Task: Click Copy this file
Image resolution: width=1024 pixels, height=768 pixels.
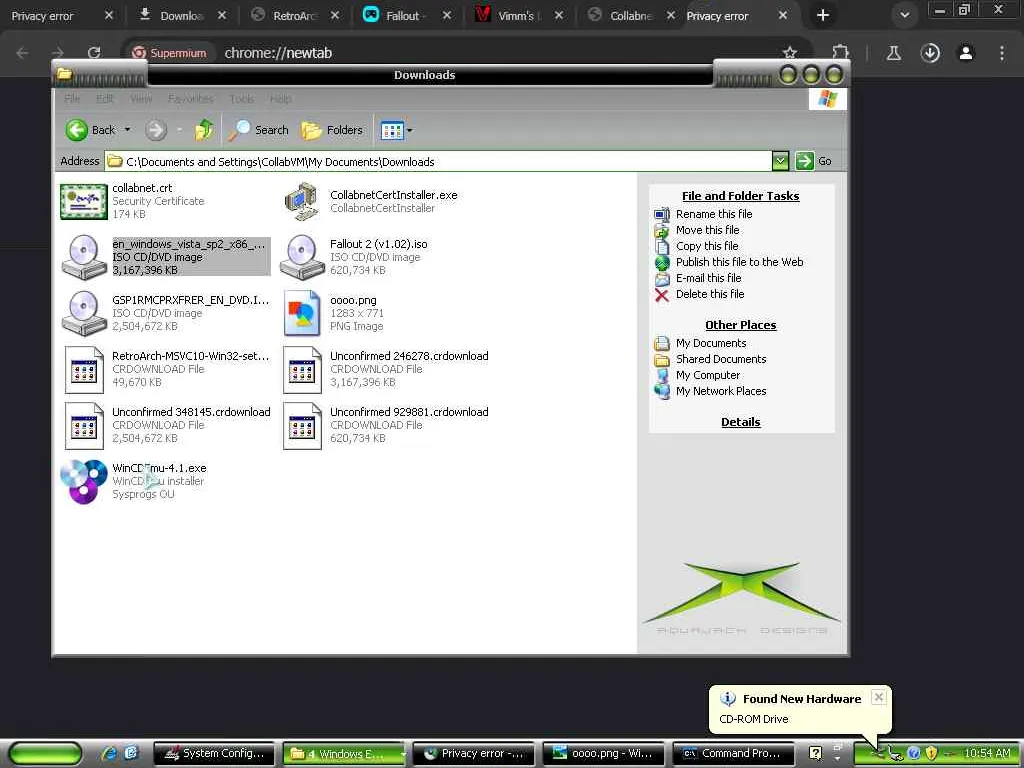Action: (x=707, y=246)
